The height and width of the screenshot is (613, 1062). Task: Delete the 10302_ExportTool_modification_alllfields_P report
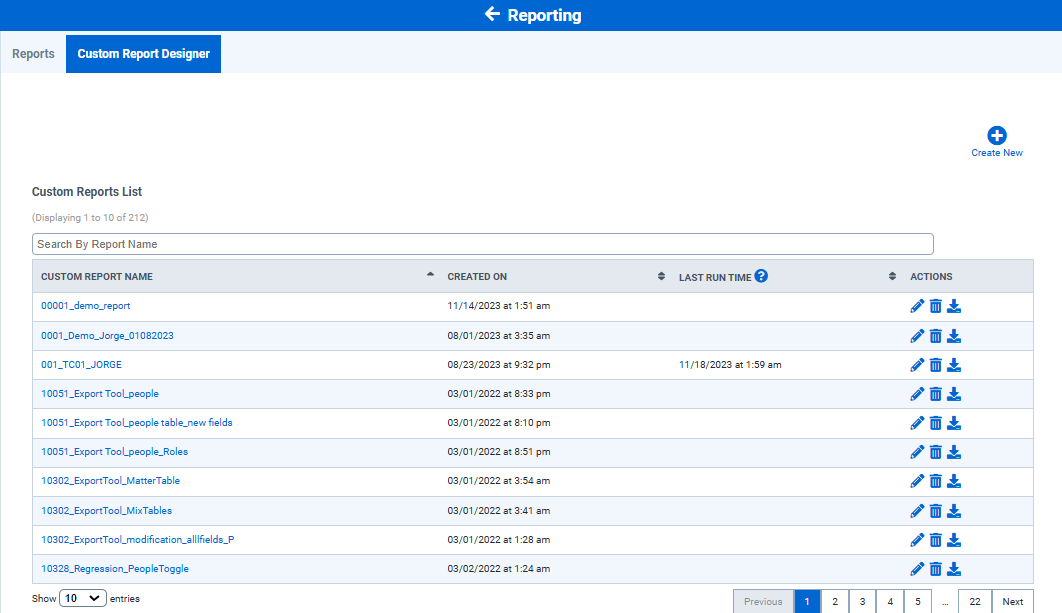click(x=935, y=541)
